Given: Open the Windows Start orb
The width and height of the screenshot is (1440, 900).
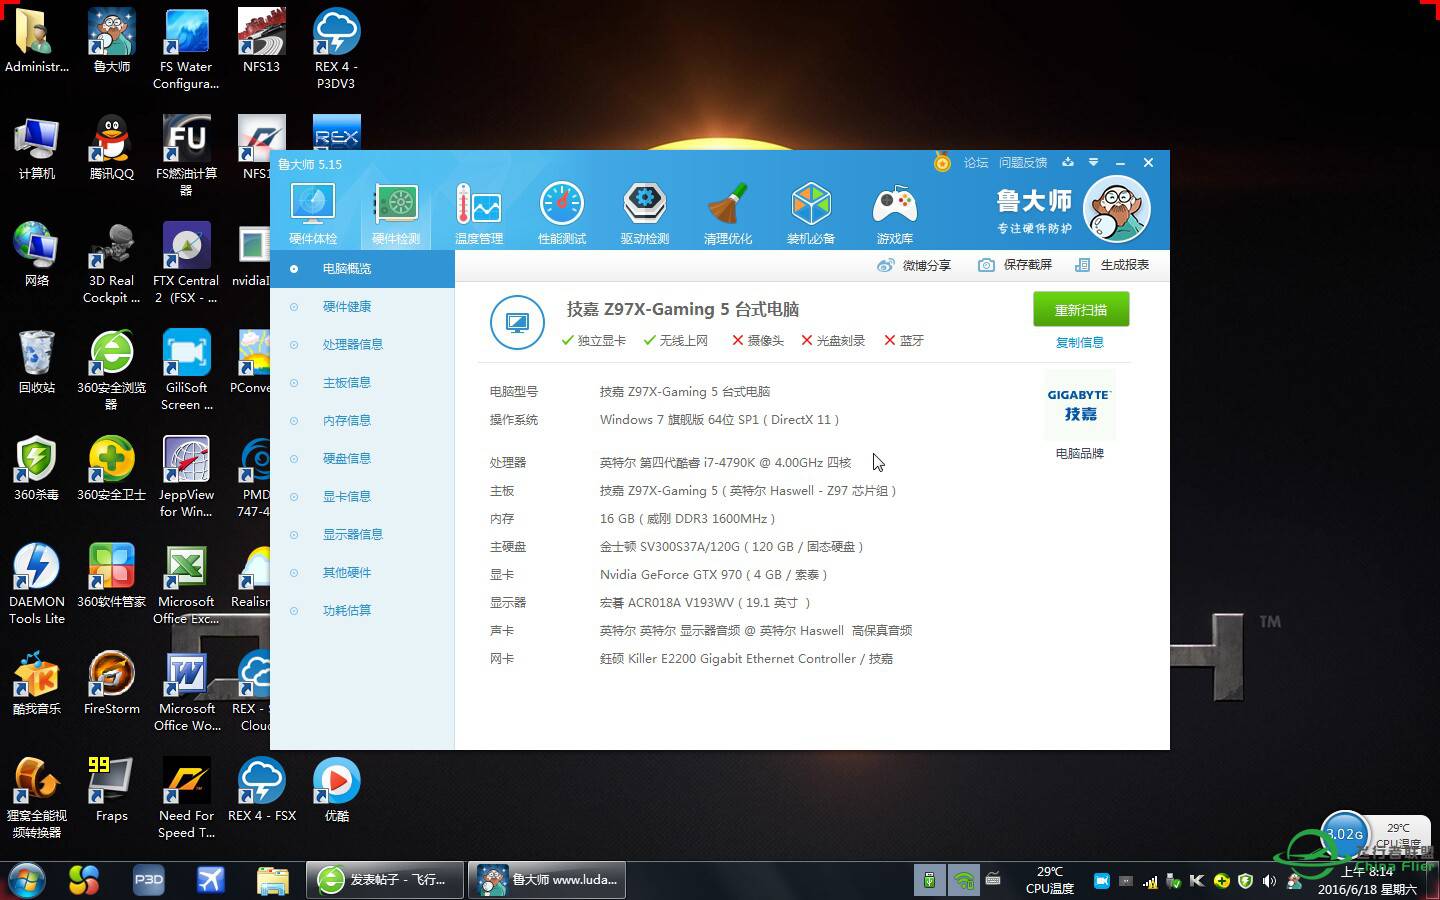Looking at the screenshot, I should click(27, 881).
